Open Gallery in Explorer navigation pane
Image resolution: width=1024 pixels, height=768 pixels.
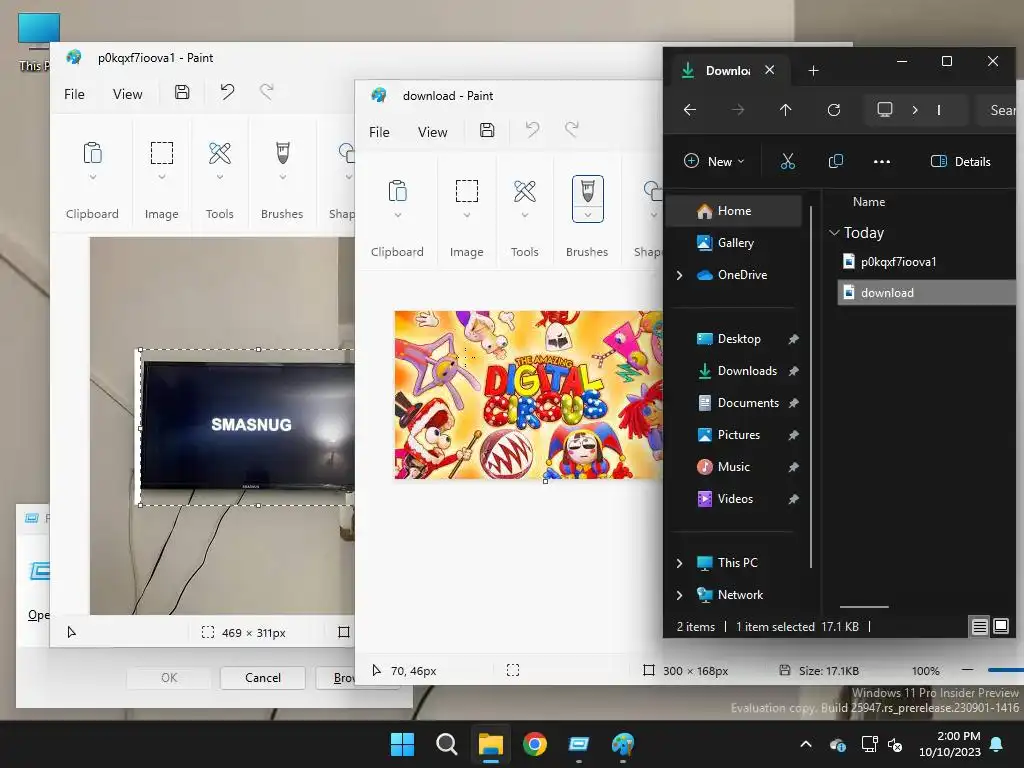[735, 243]
